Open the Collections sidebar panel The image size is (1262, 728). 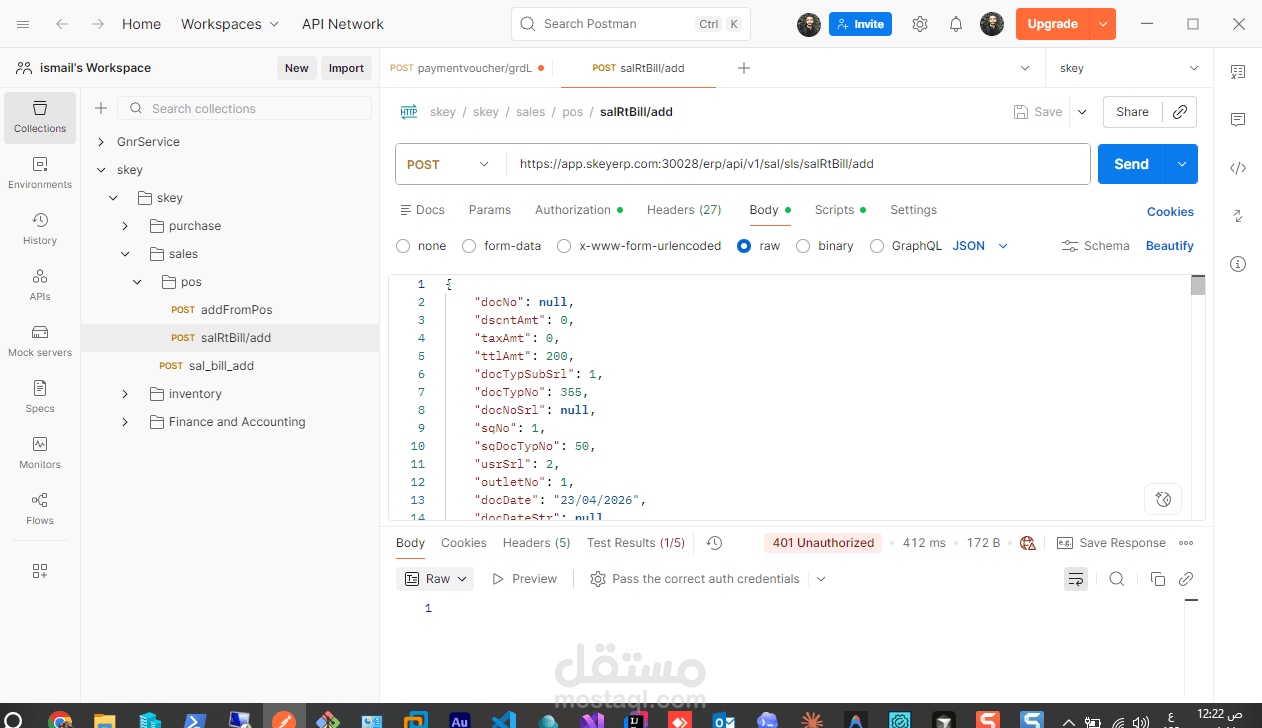40,117
